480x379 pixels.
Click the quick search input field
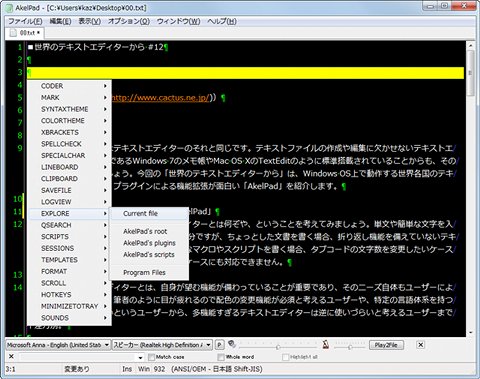(x=78, y=357)
